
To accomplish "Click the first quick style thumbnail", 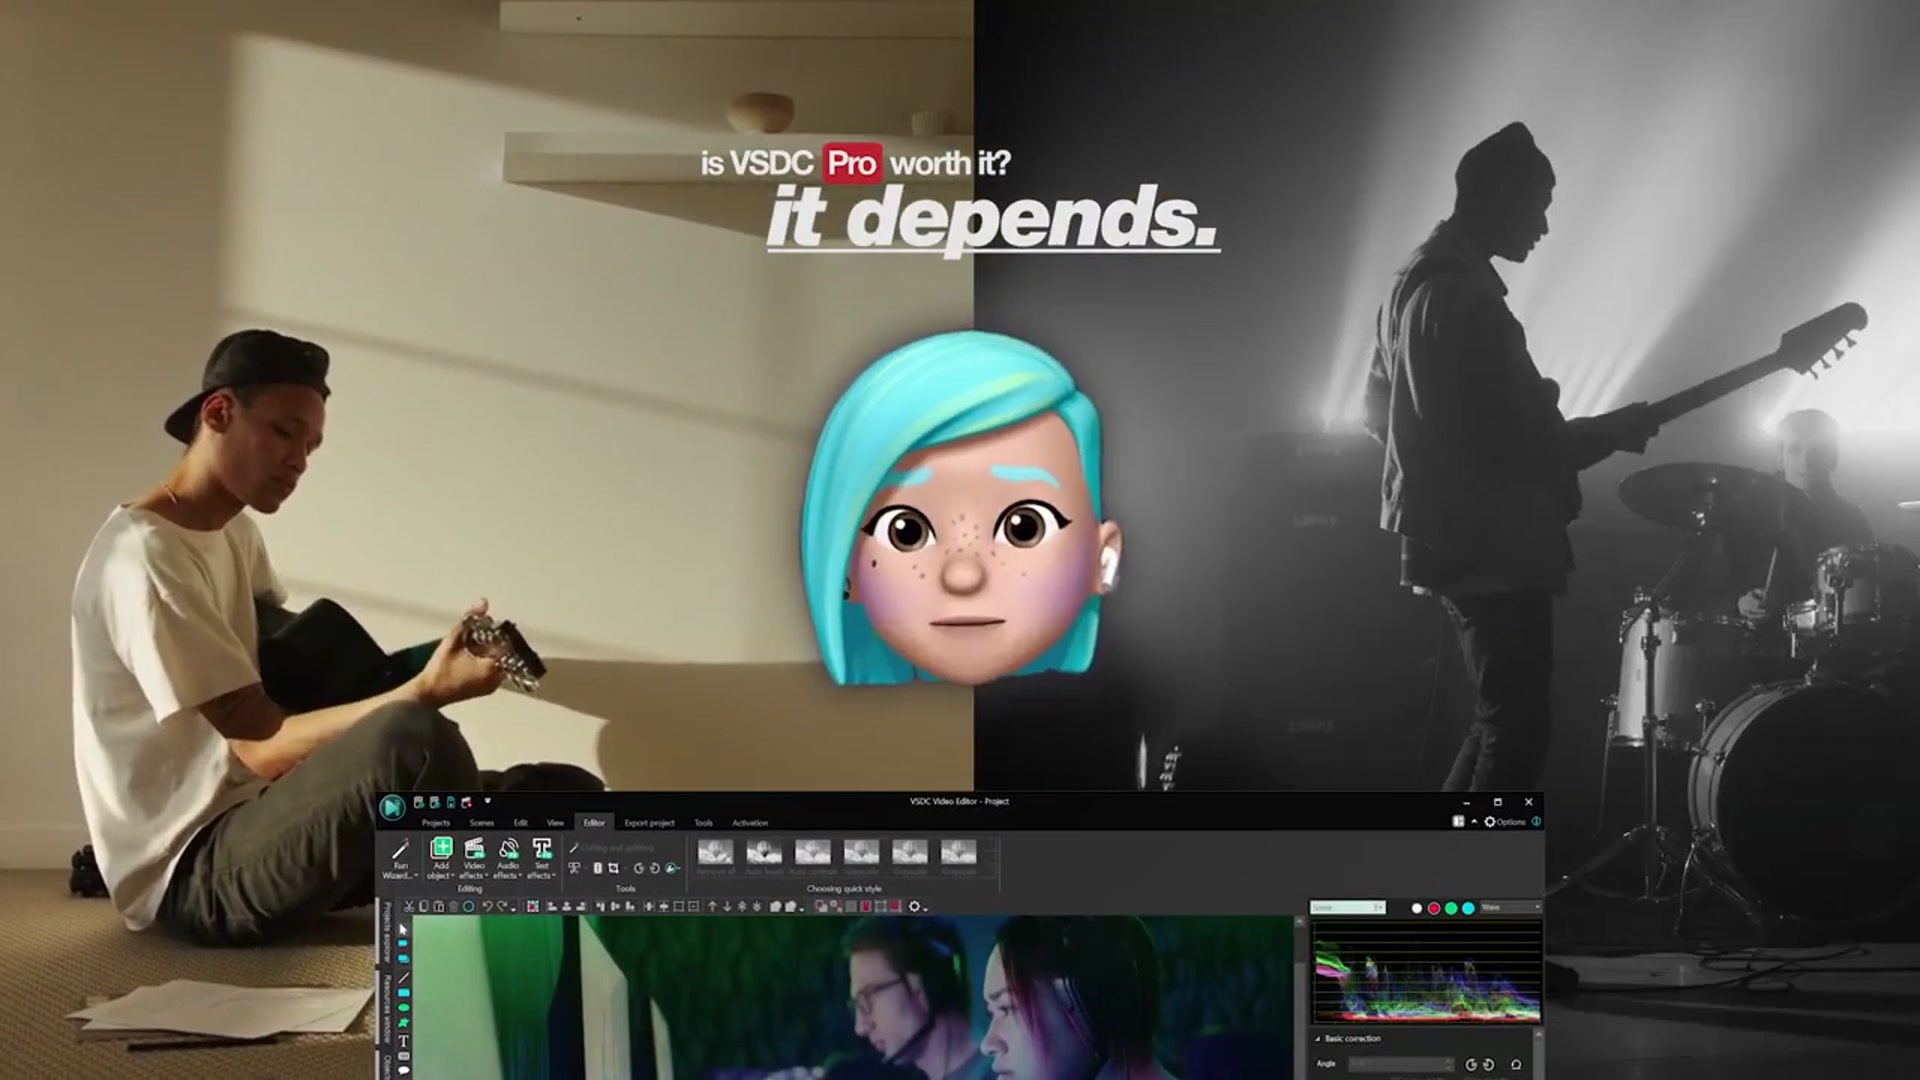I will pos(715,852).
